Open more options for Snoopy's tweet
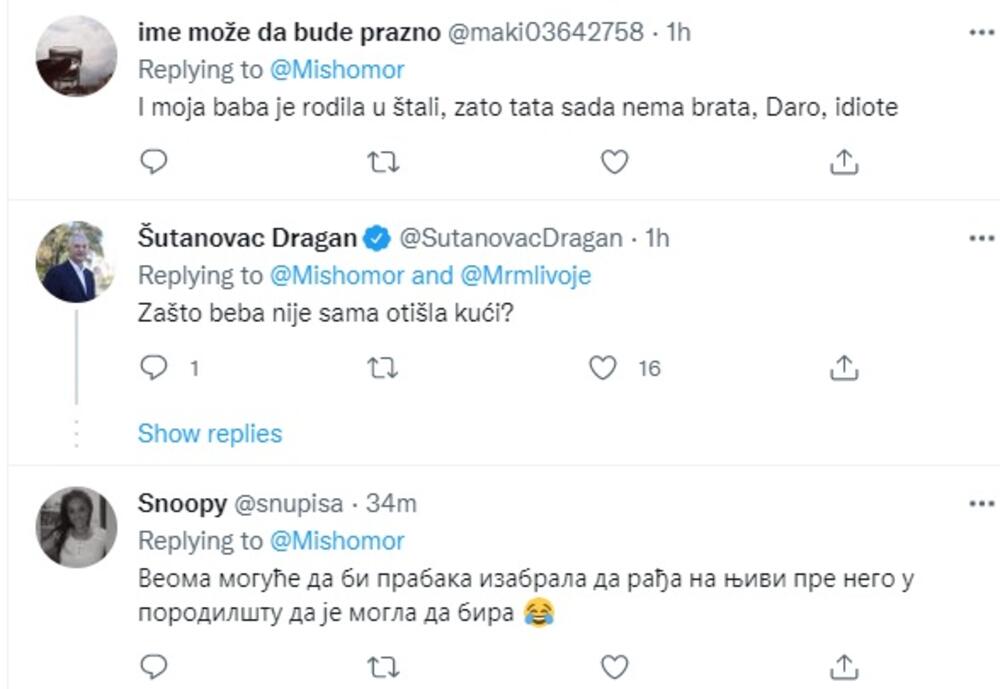 coord(982,505)
